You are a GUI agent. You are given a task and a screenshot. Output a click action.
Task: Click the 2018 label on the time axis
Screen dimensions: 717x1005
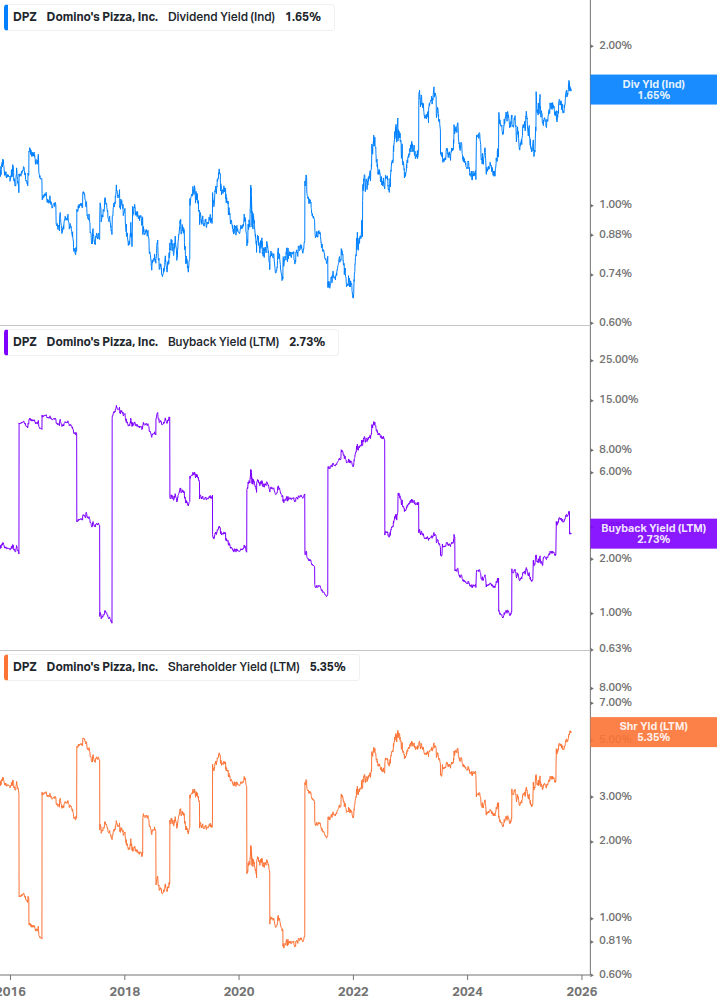[x=124, y=991]
